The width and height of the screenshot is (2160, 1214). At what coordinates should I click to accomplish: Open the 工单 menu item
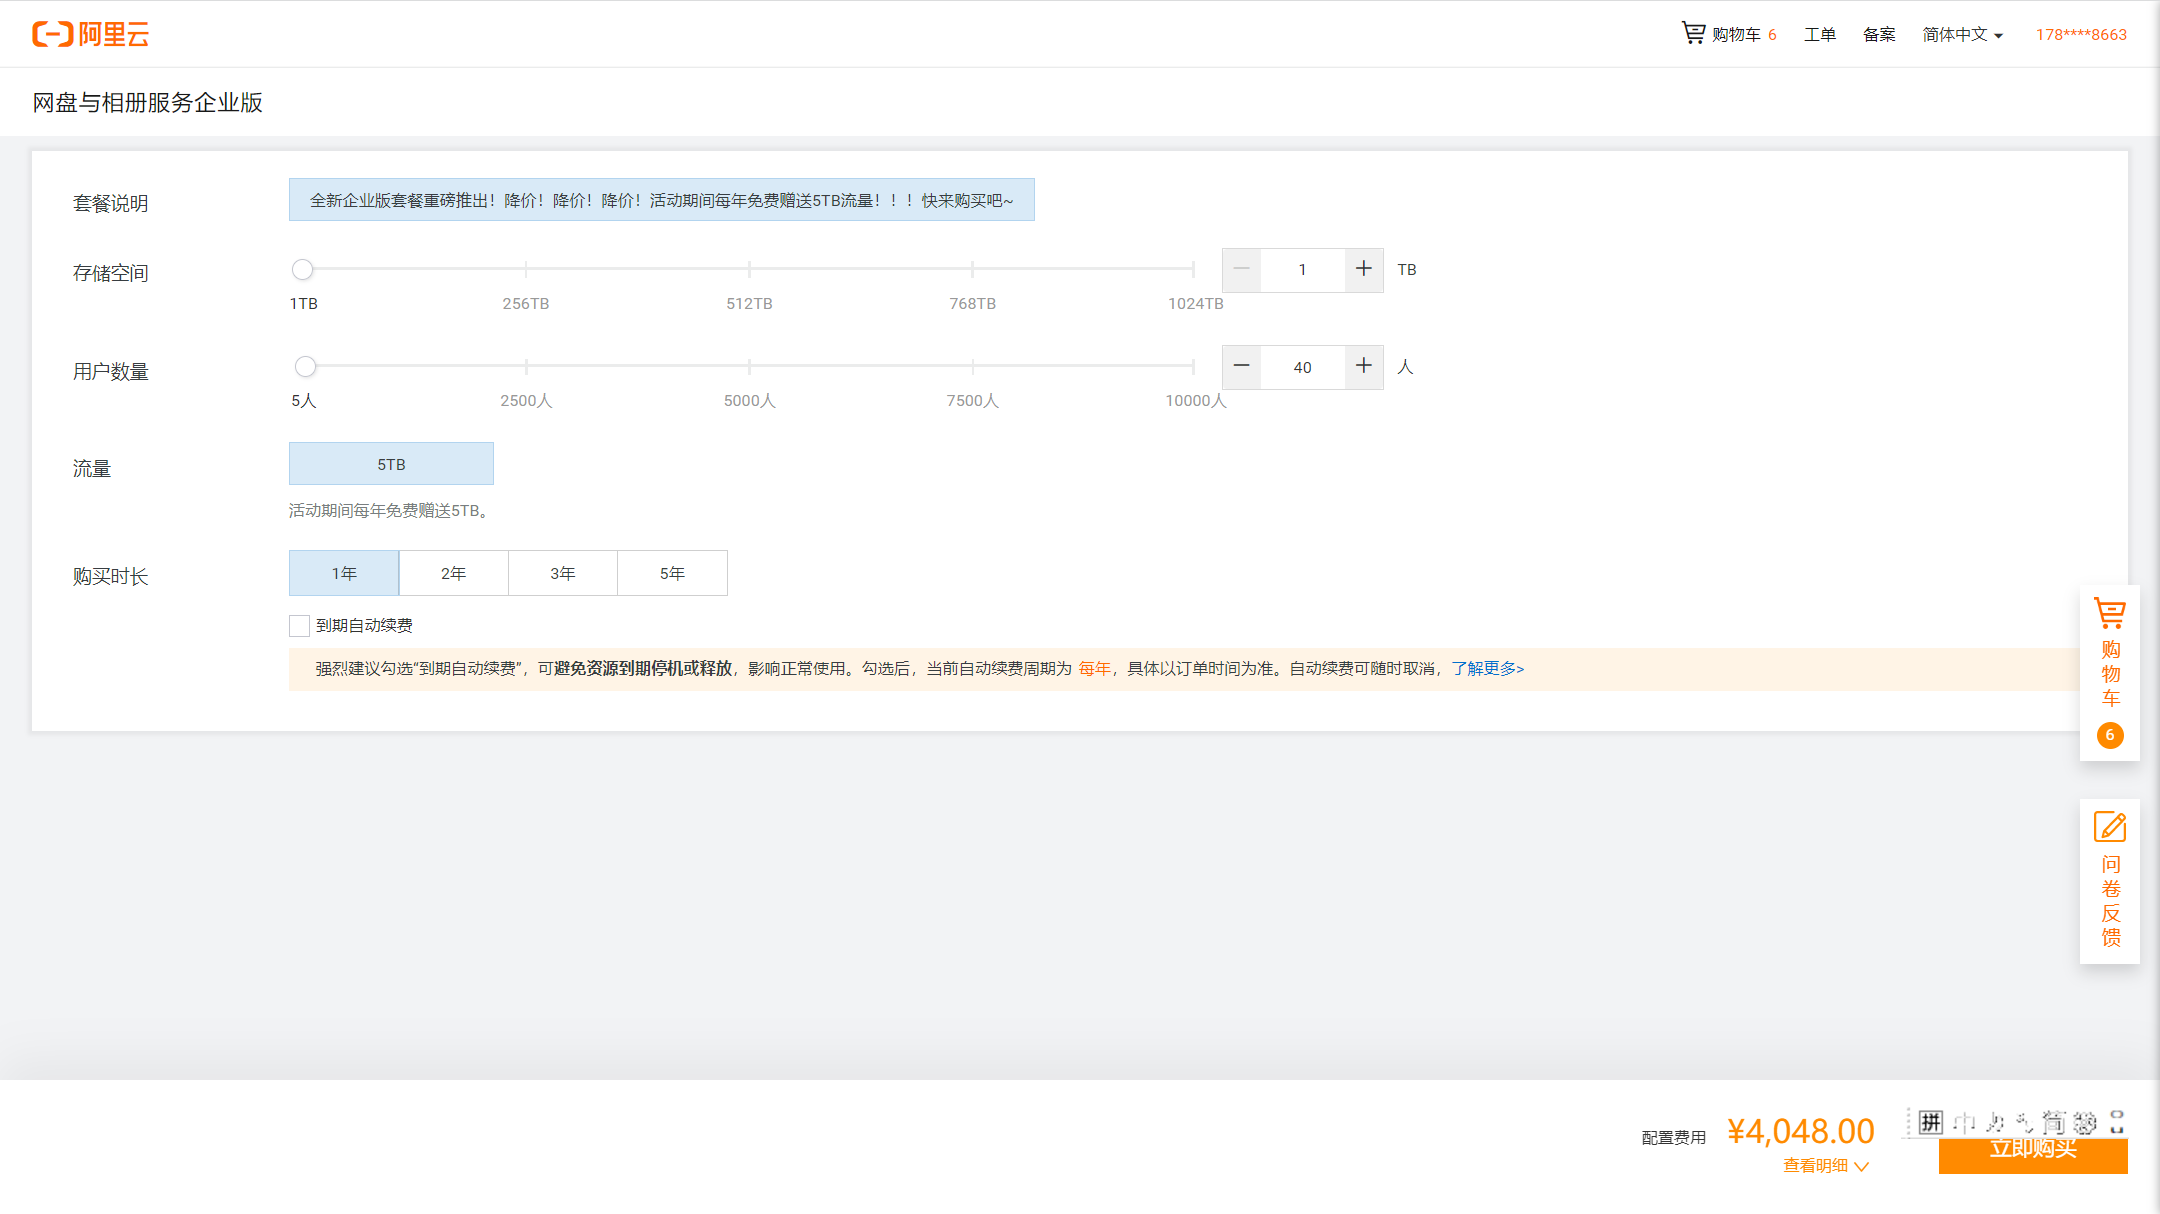[1819, 35]
